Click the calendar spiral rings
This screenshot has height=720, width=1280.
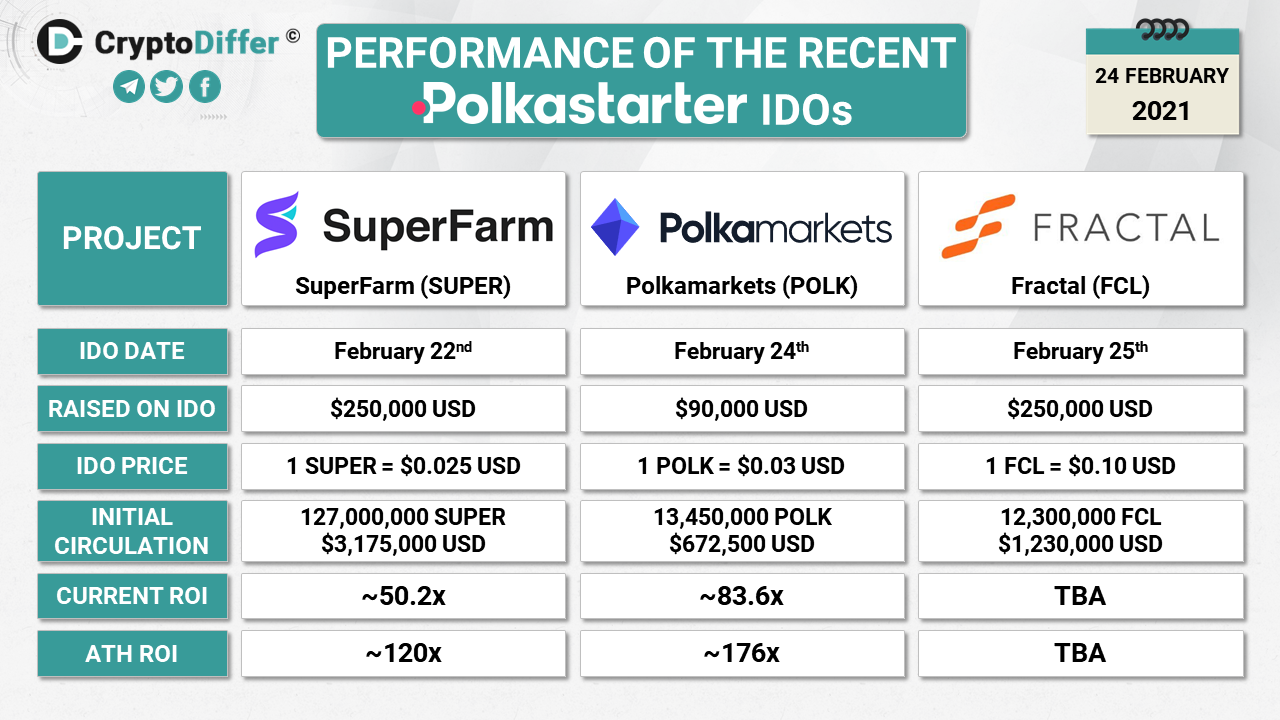coord(1164,28)
